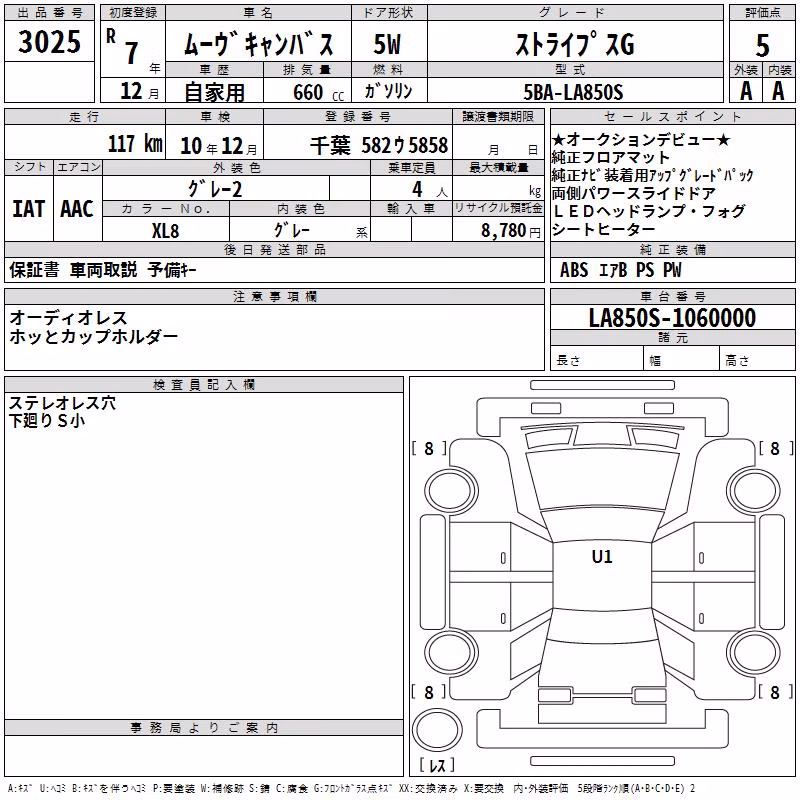Click the seating capacity 4 人
Screen dimensions: 800x800
(430, 190)
